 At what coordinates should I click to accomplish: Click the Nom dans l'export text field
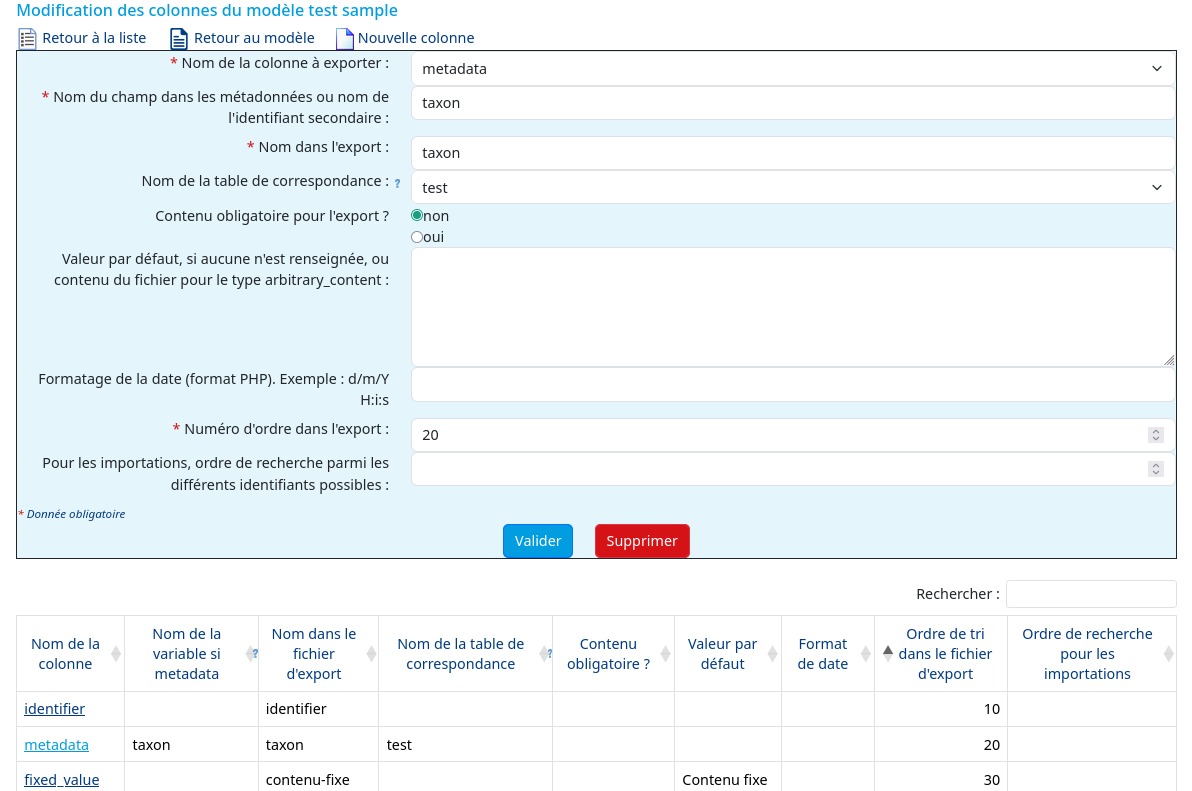pyautogui.click(x=793, y=153)
